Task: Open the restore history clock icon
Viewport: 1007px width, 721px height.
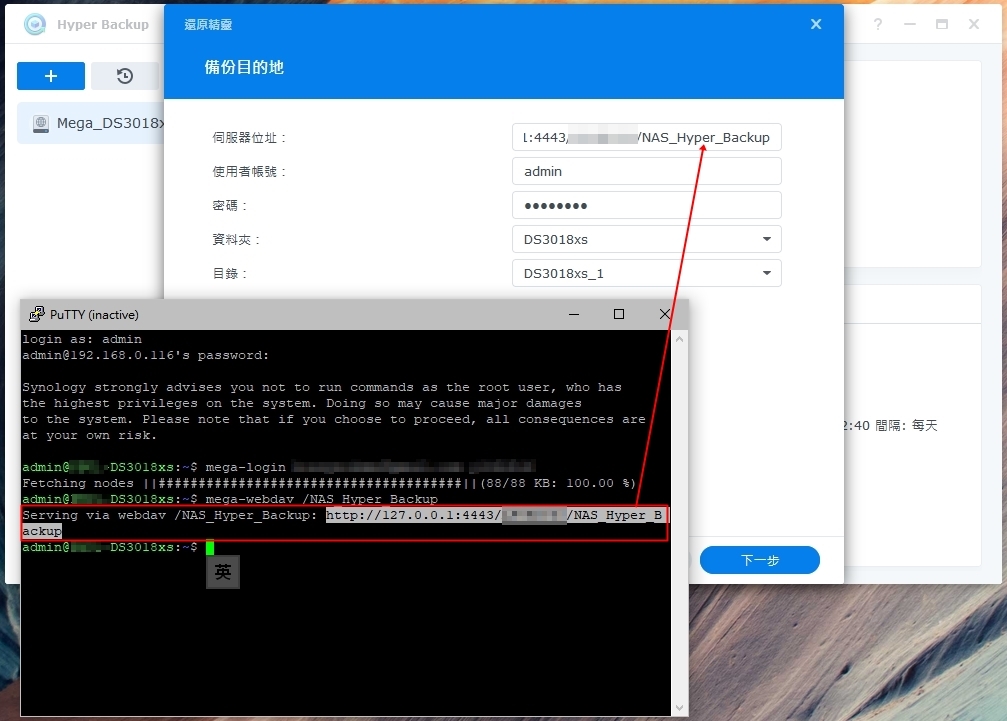Action: pos(125,76)
